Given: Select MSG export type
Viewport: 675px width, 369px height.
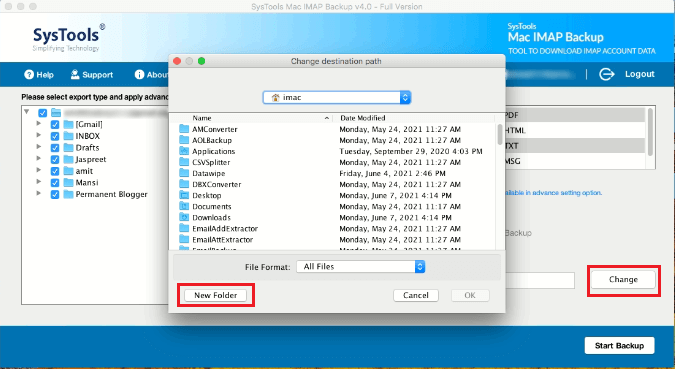Looking at the screenshot, I should 575,161.
